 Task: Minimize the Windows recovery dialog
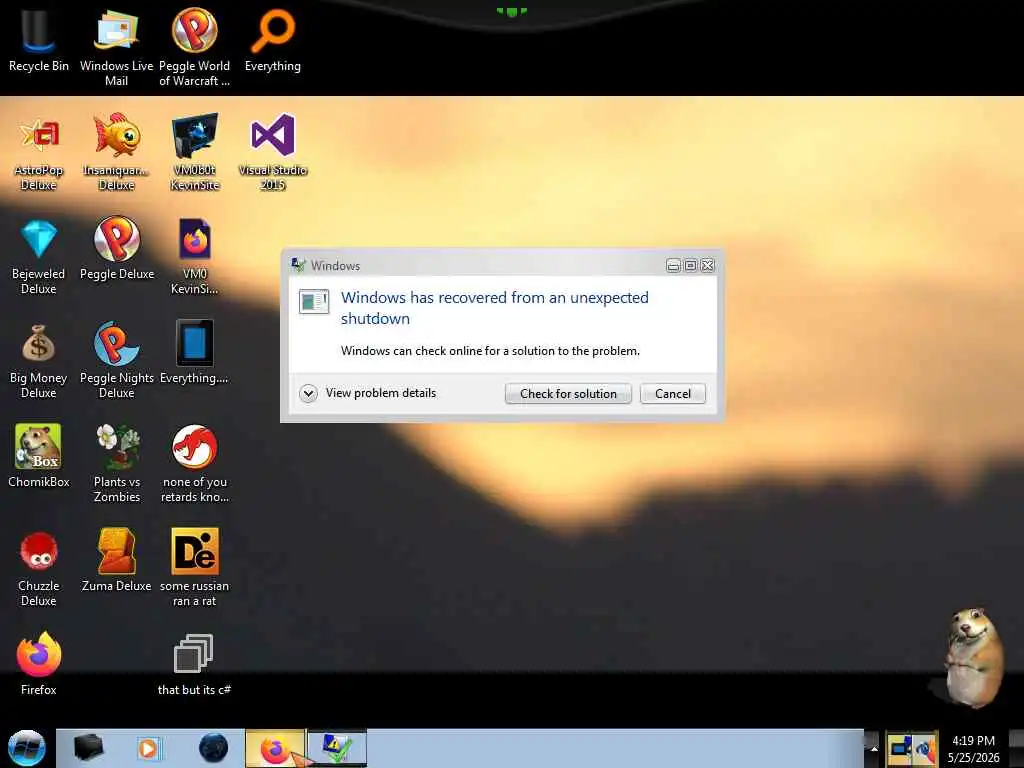(673, 265)
